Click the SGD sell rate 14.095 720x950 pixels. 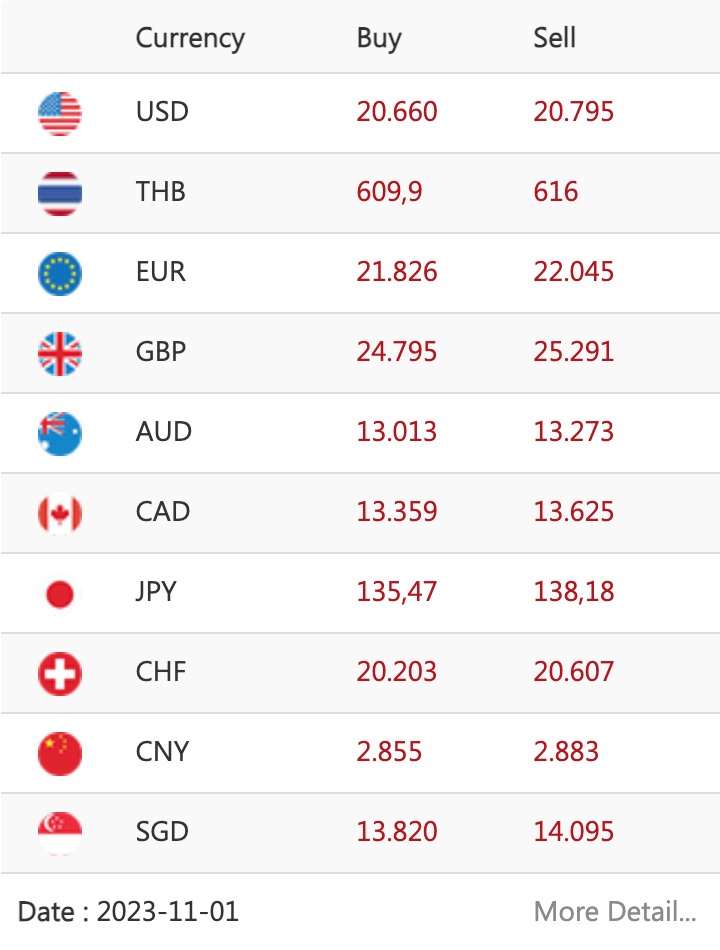(x=573, y=831)
